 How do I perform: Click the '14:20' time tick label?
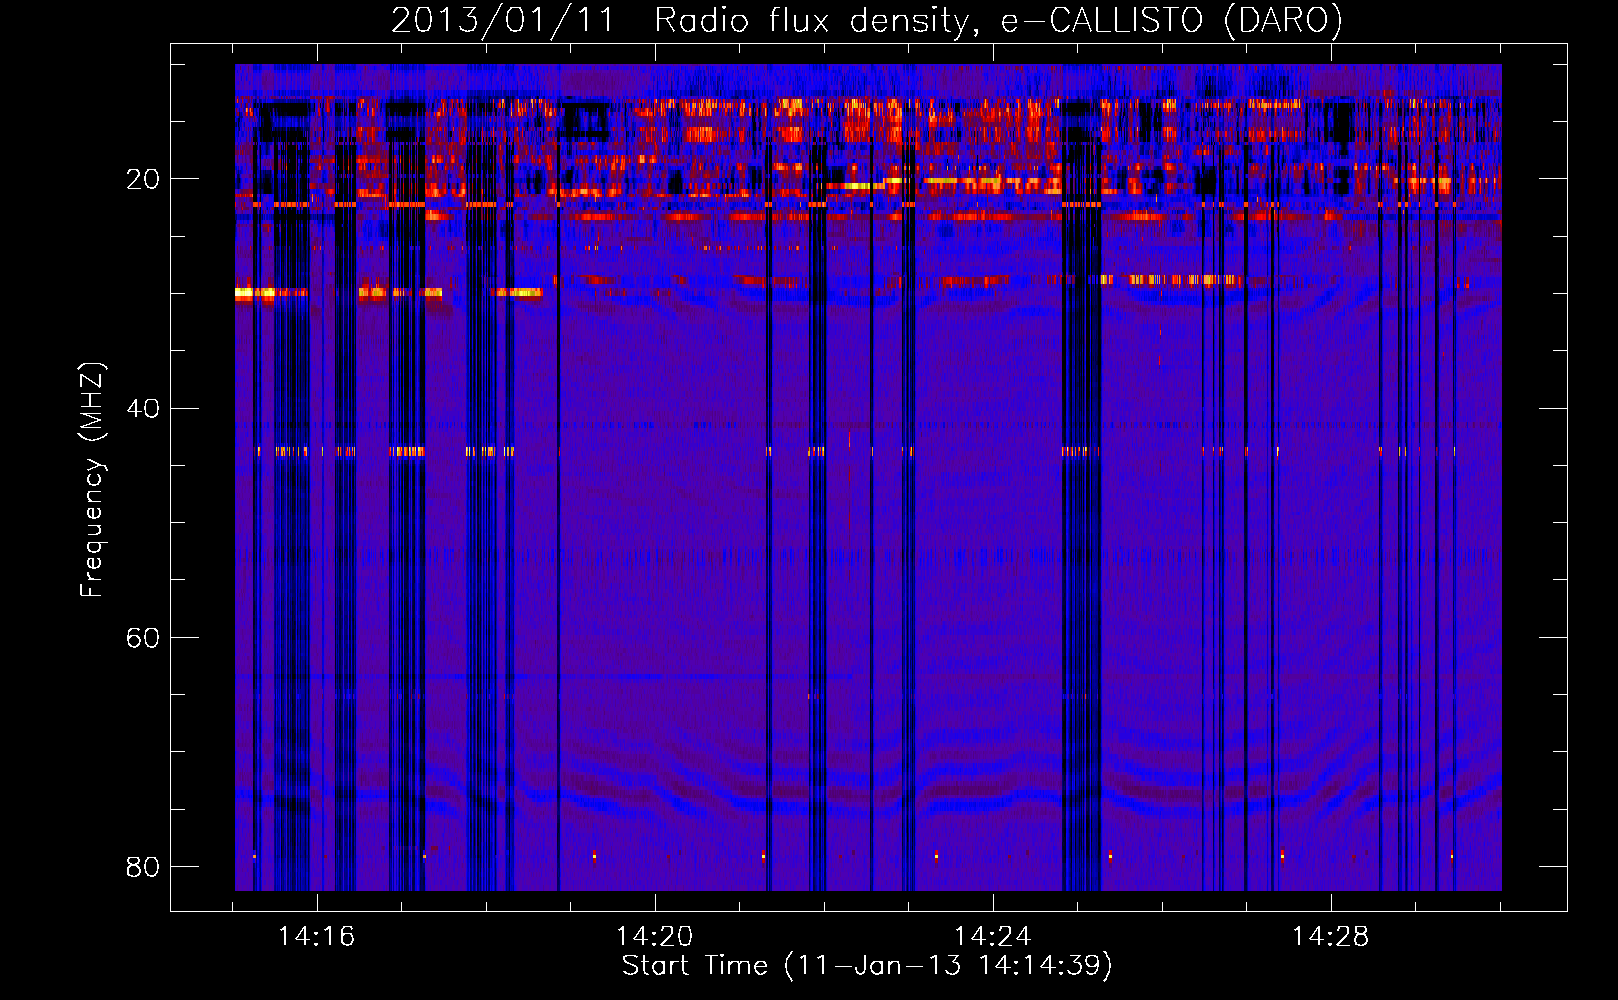[655, 937]
